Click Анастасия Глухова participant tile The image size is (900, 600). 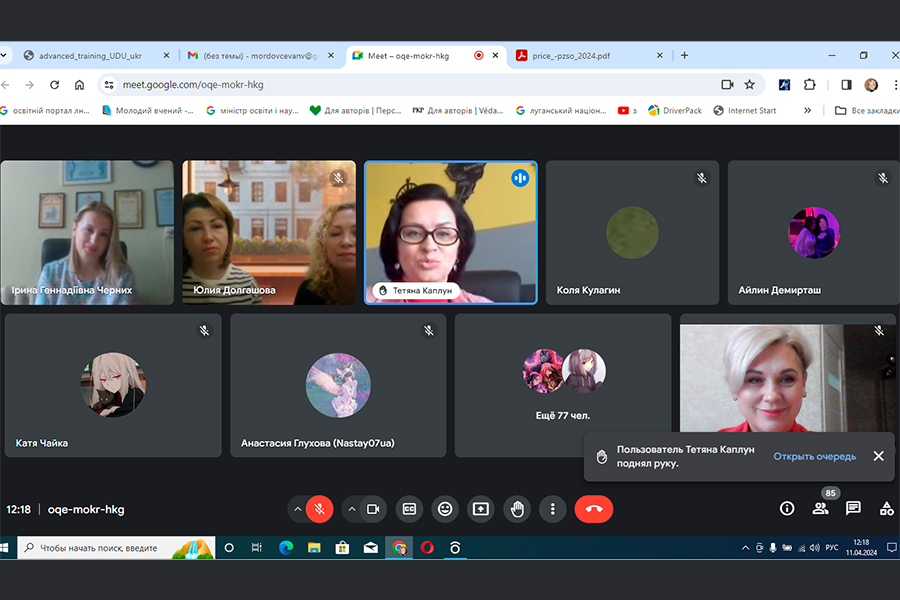pyautogui.click(x=338, y=385)
